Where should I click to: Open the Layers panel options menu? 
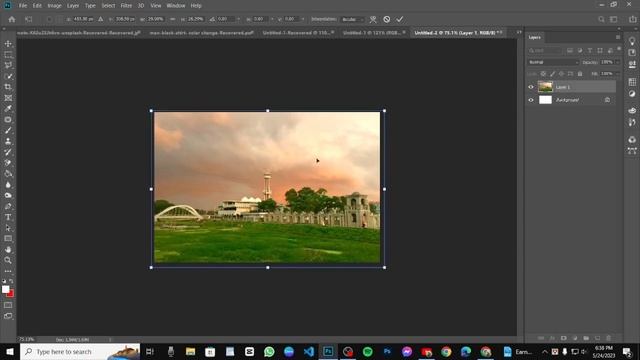(x=618, y=37)
